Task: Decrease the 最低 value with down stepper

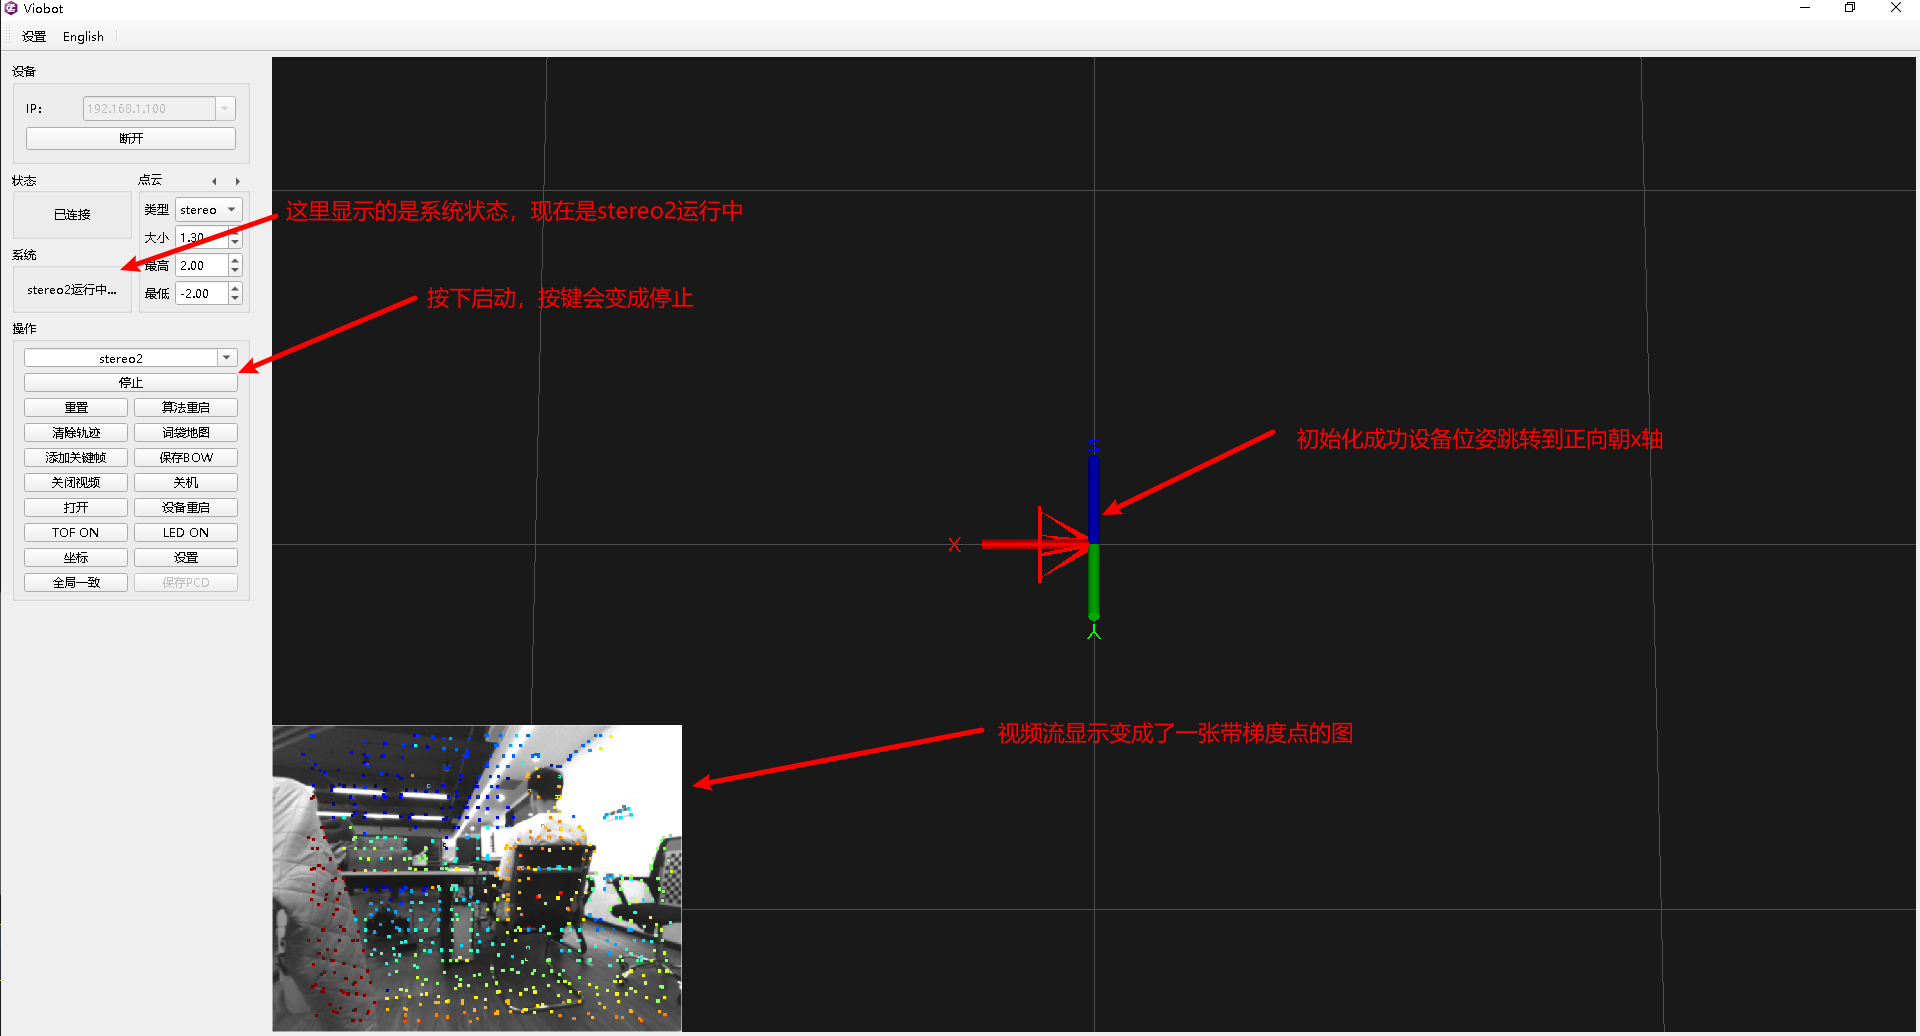Action: 235,298
